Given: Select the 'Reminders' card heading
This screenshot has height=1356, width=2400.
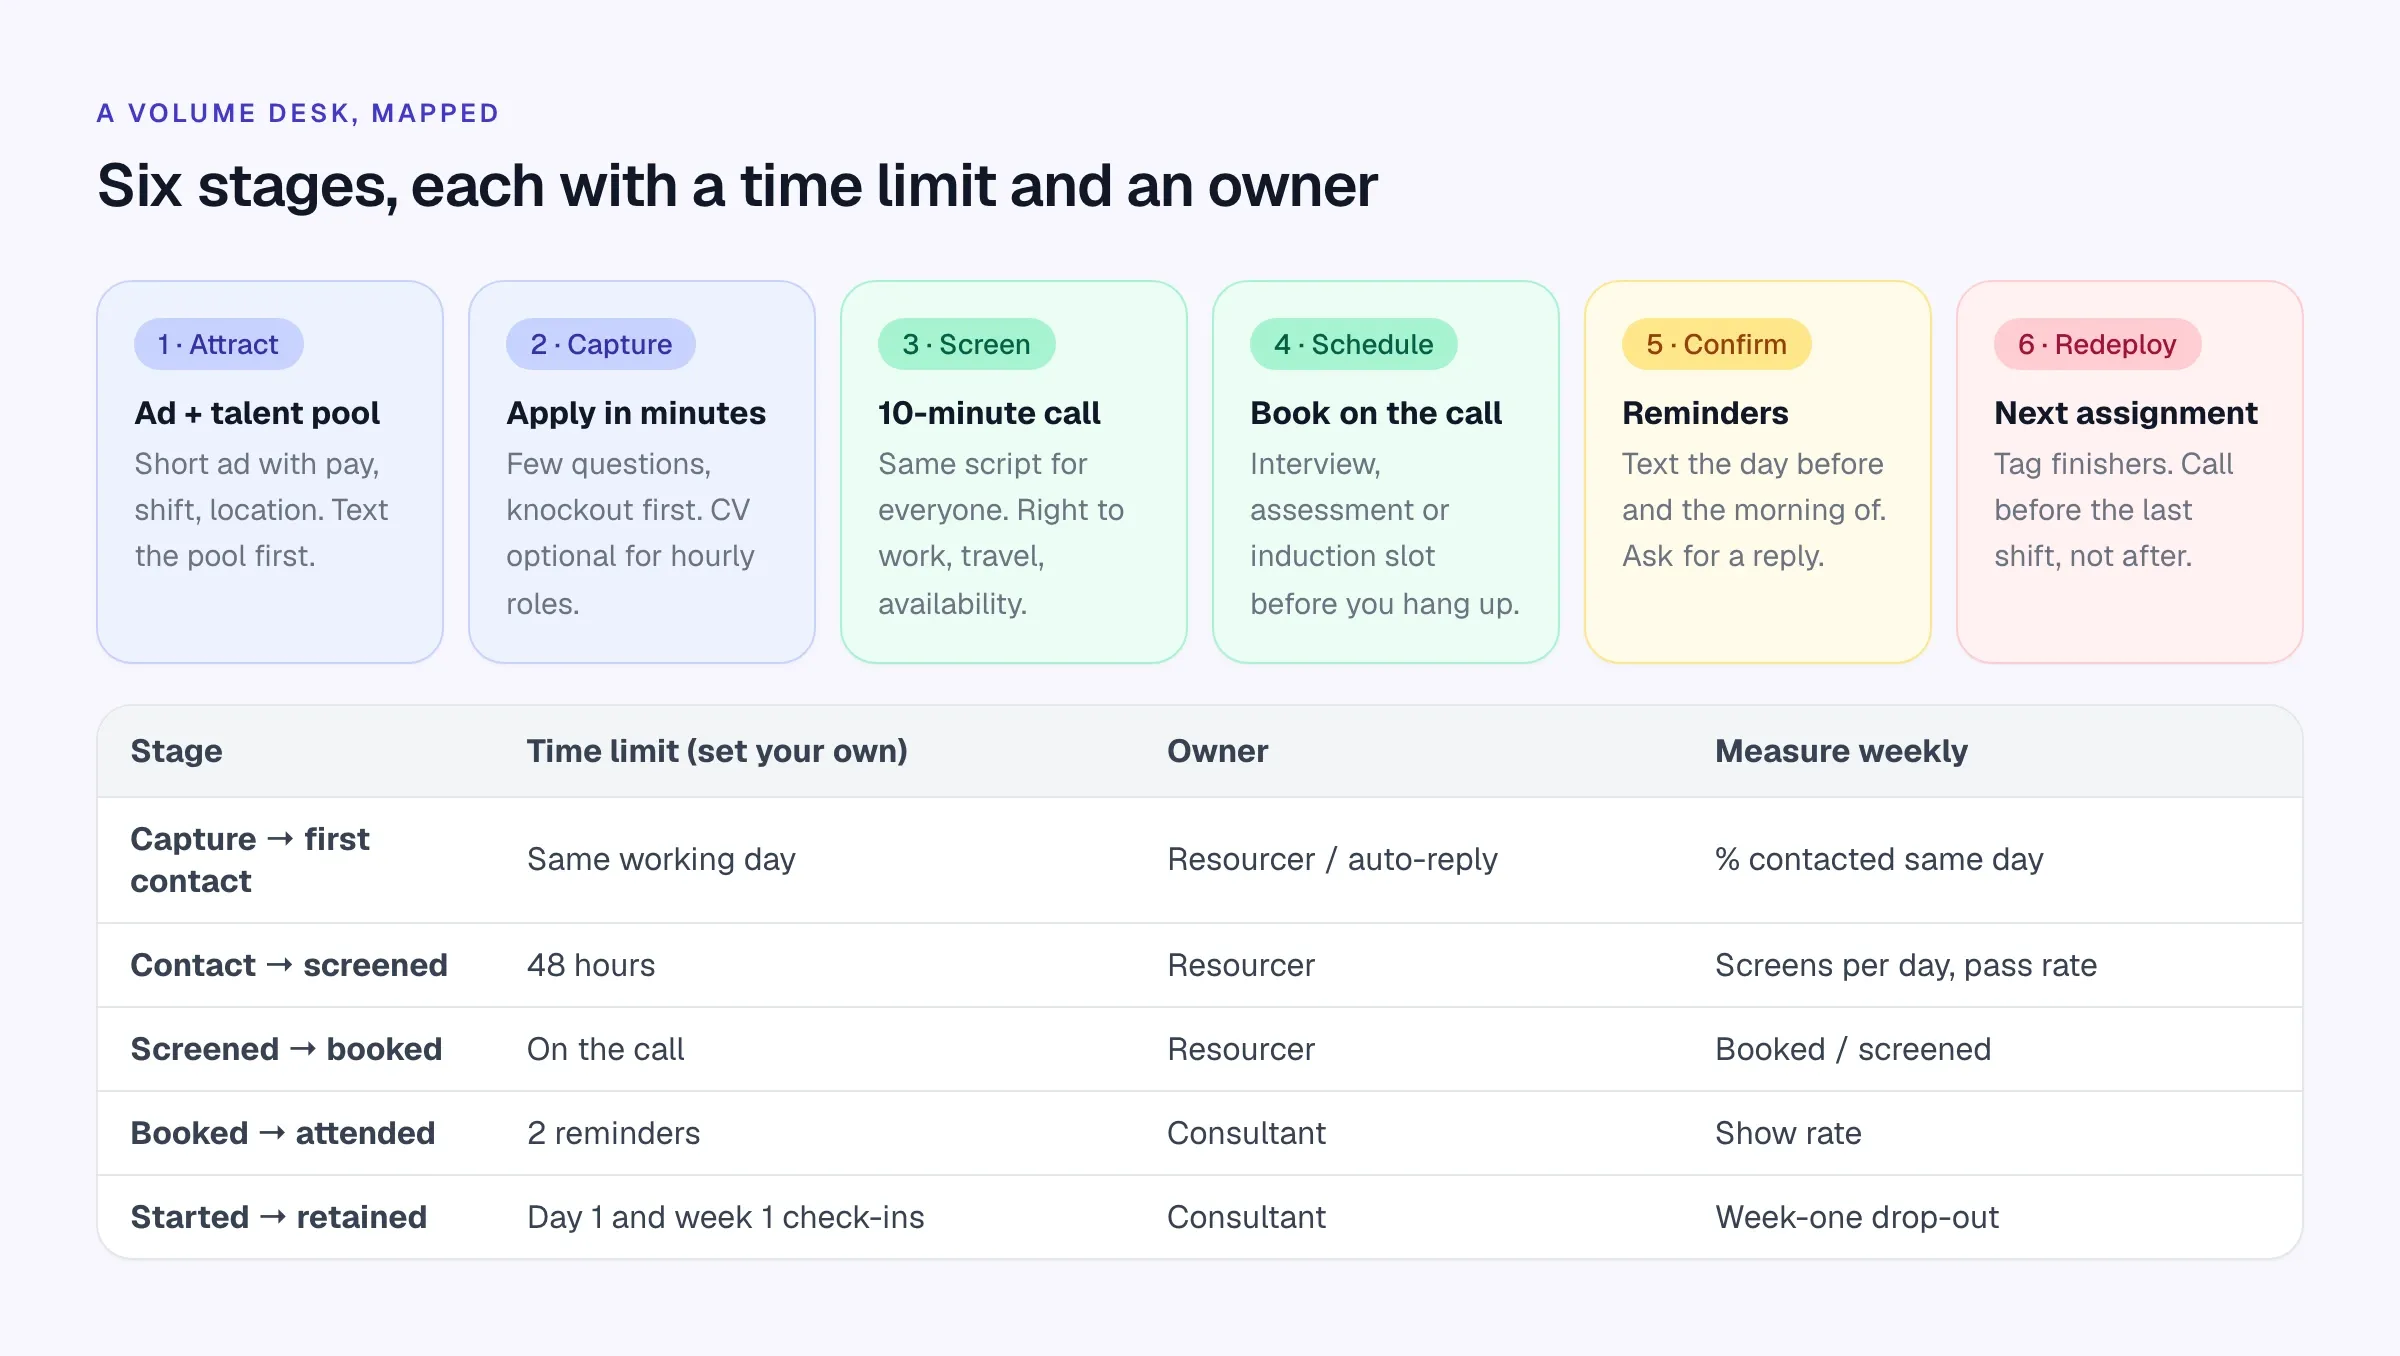Looking at the screenshot, I should [x=1705, y=413].
